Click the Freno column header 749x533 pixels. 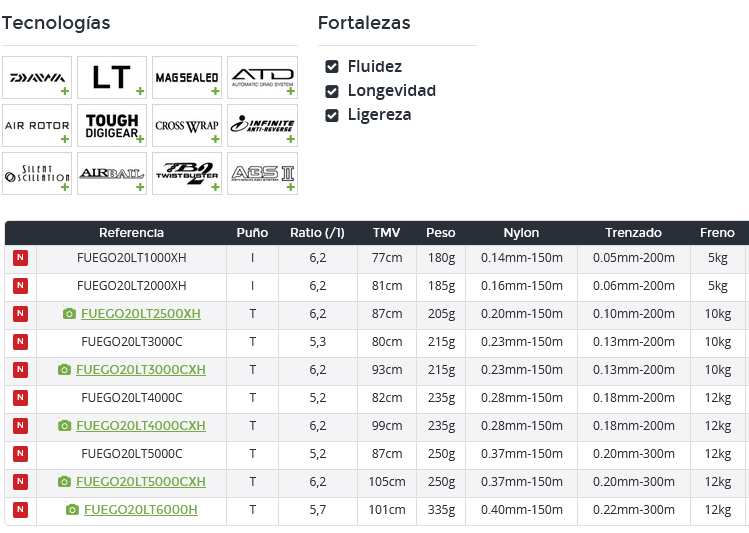(x=717, y=233)
